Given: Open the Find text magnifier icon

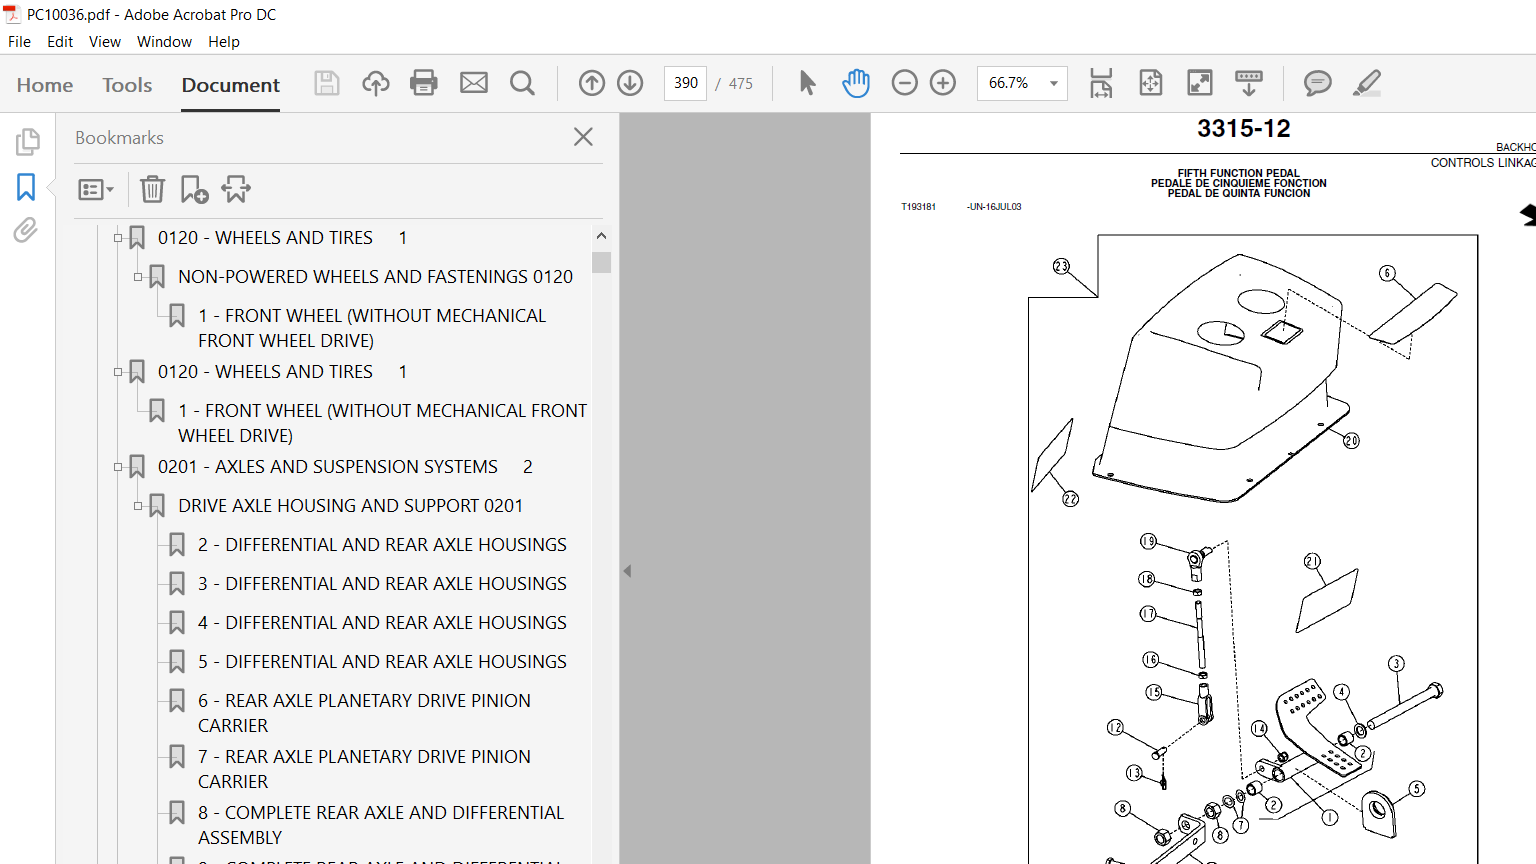Looking at the screenshot, I should coord(522,83).
